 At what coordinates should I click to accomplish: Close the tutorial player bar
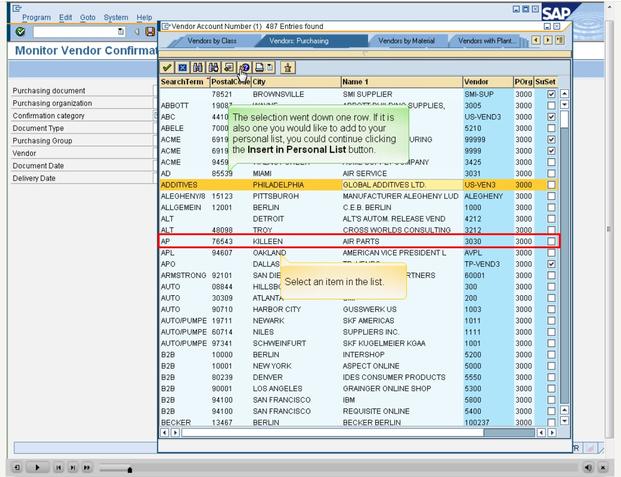point(603,467)
